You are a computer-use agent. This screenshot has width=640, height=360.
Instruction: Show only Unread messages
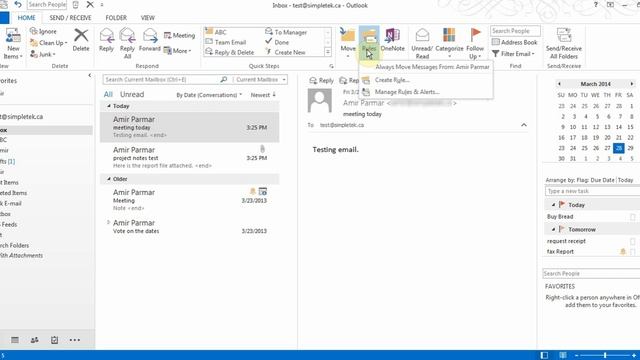132,94
